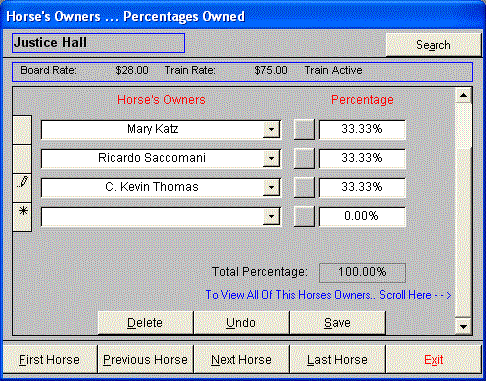This screenshot has height=381, width=486.
Task: Save the owner percentages
Action: point(337,323)
